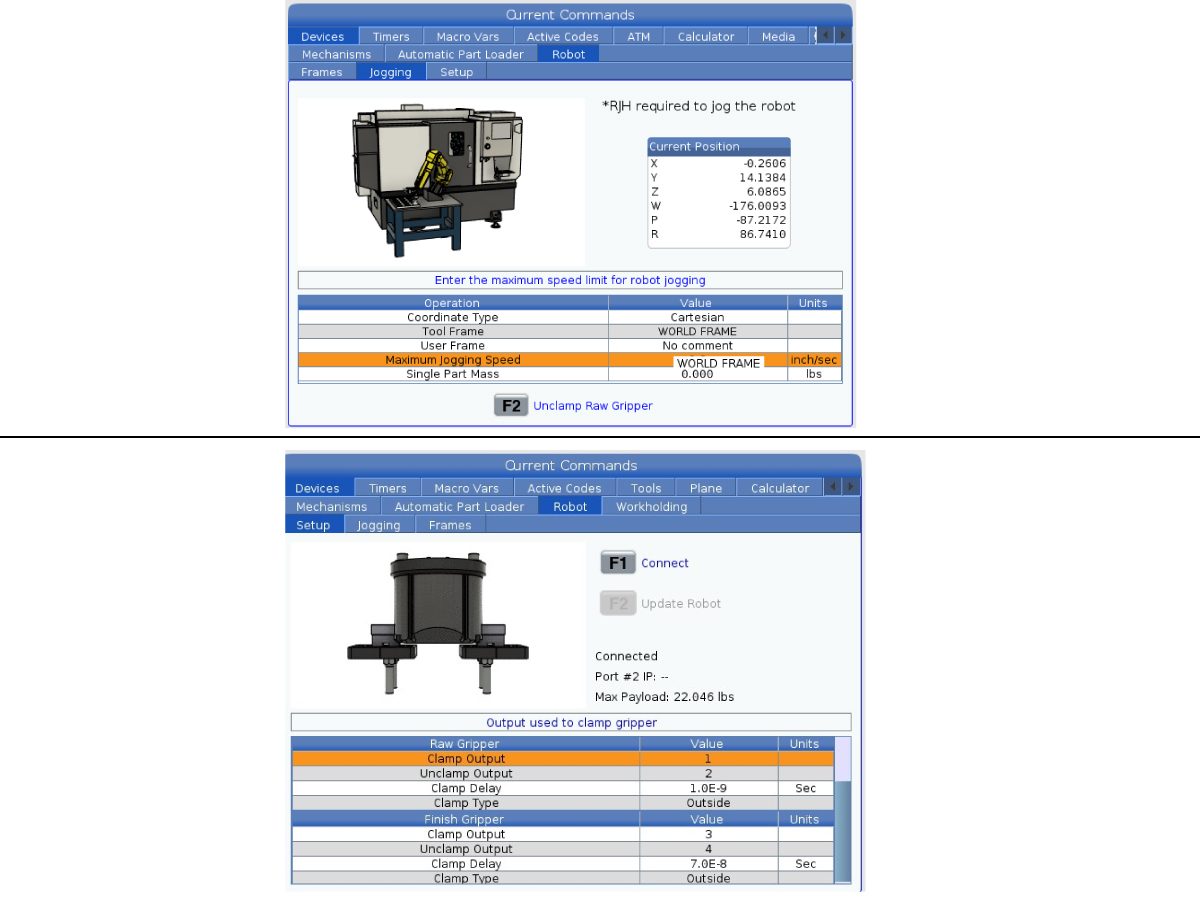
Task: Switch to the ATM tab
Action: tap(638, 37)
